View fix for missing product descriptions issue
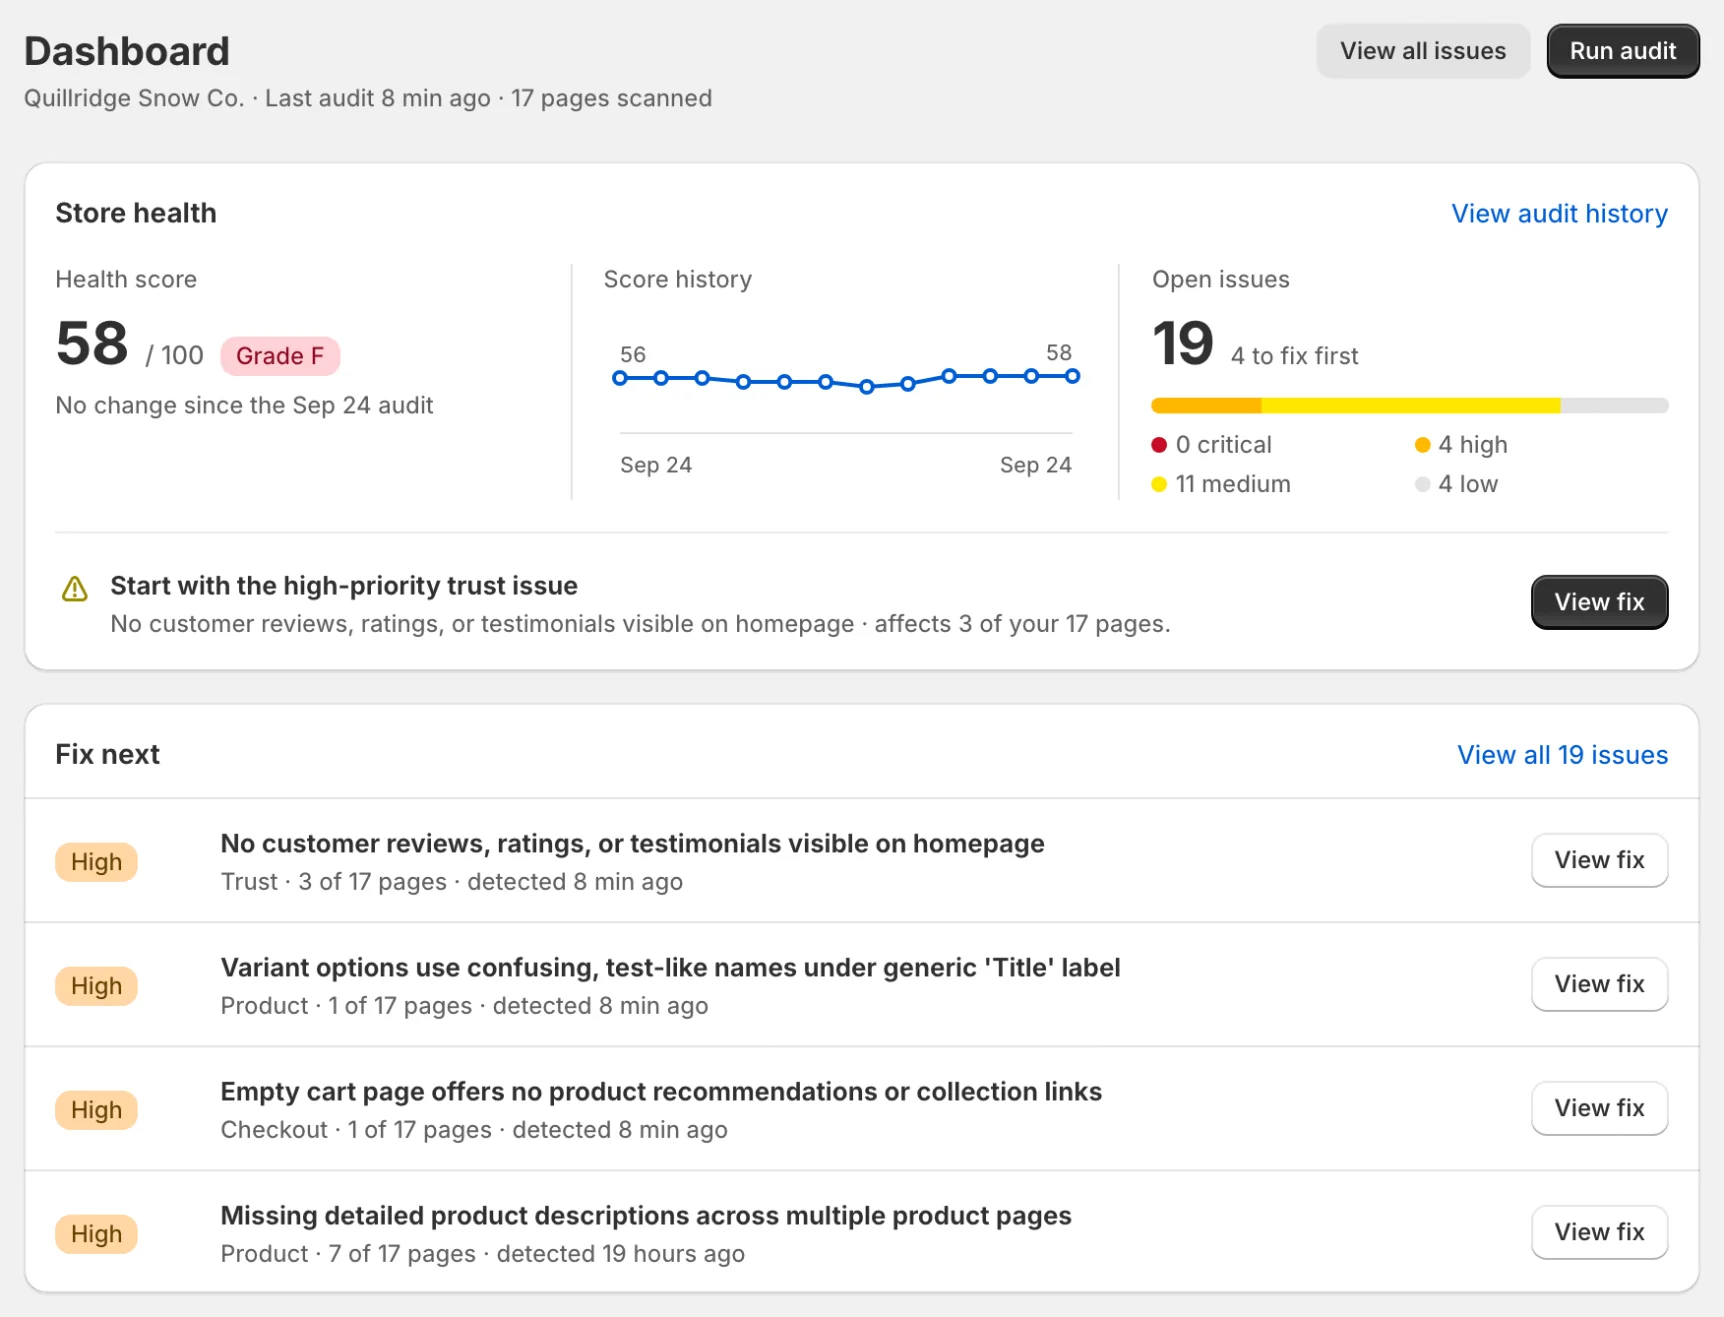The image size is (1724, 1317). [x=1599, y=1232]
